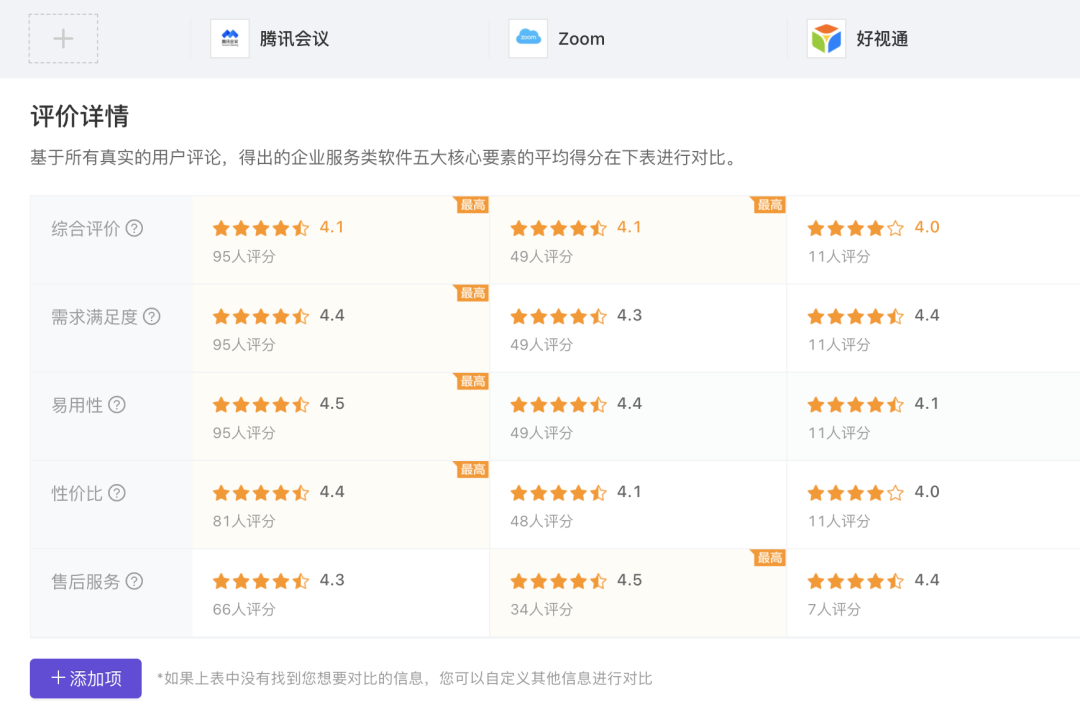Select the 易用性 row label
This screenshot has height=727, width=1080.
[x=77, y=405]
